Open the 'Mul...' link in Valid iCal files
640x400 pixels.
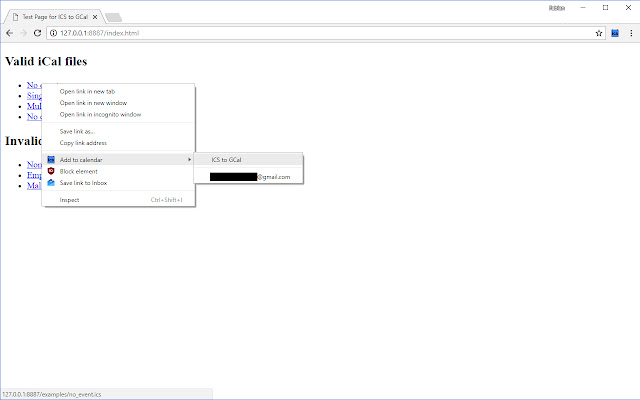coord(34,106)
